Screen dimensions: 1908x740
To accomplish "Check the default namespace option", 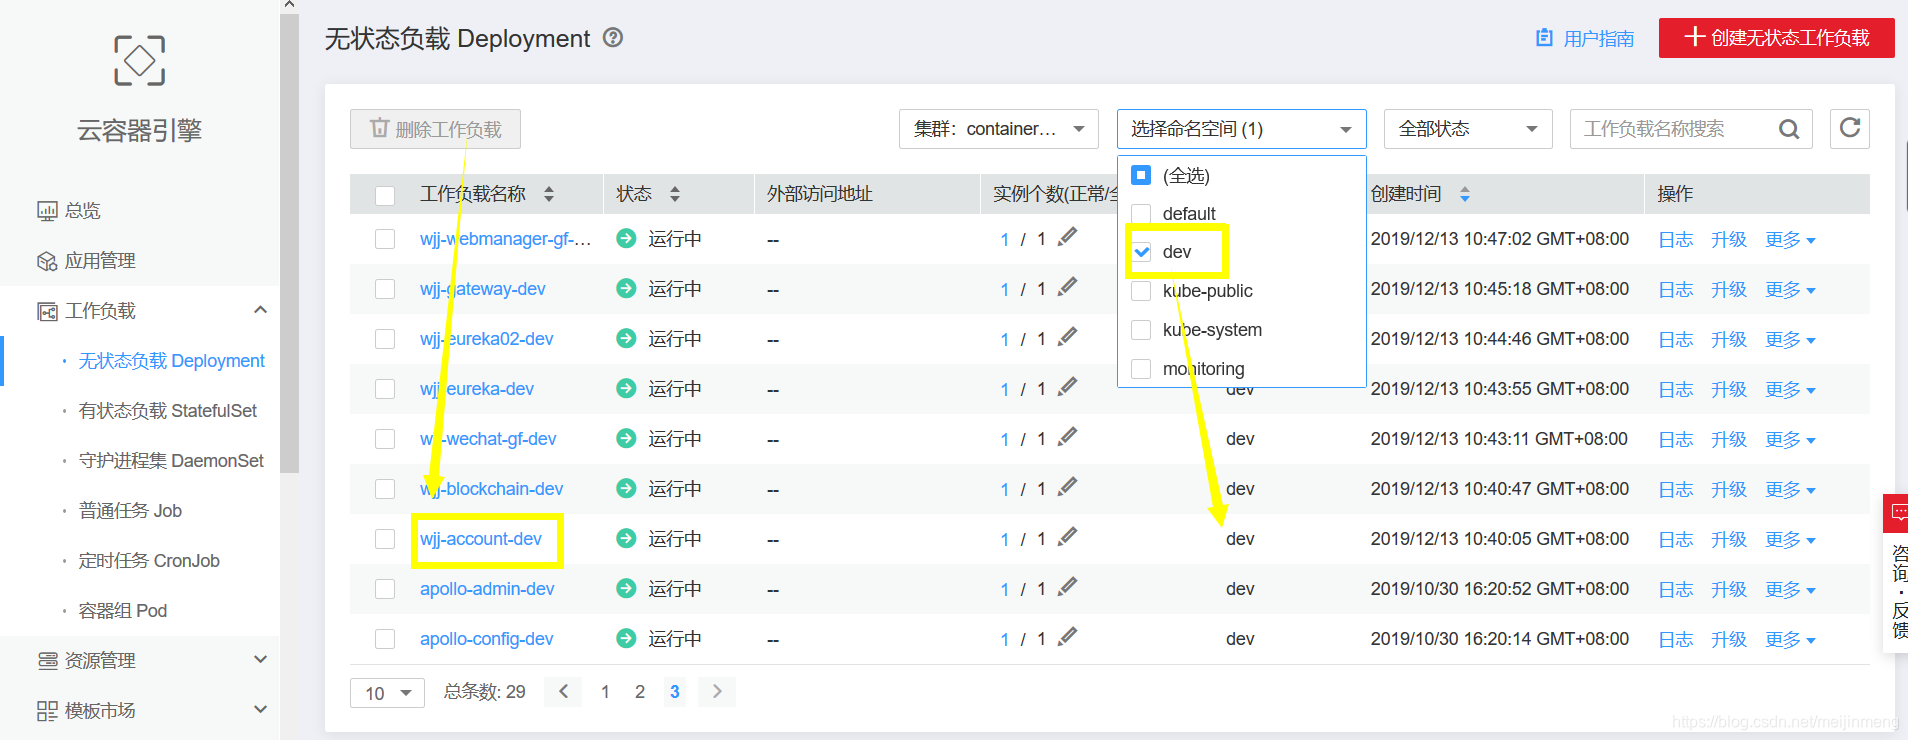I will pyautogui.click(x=1141, y=213).
